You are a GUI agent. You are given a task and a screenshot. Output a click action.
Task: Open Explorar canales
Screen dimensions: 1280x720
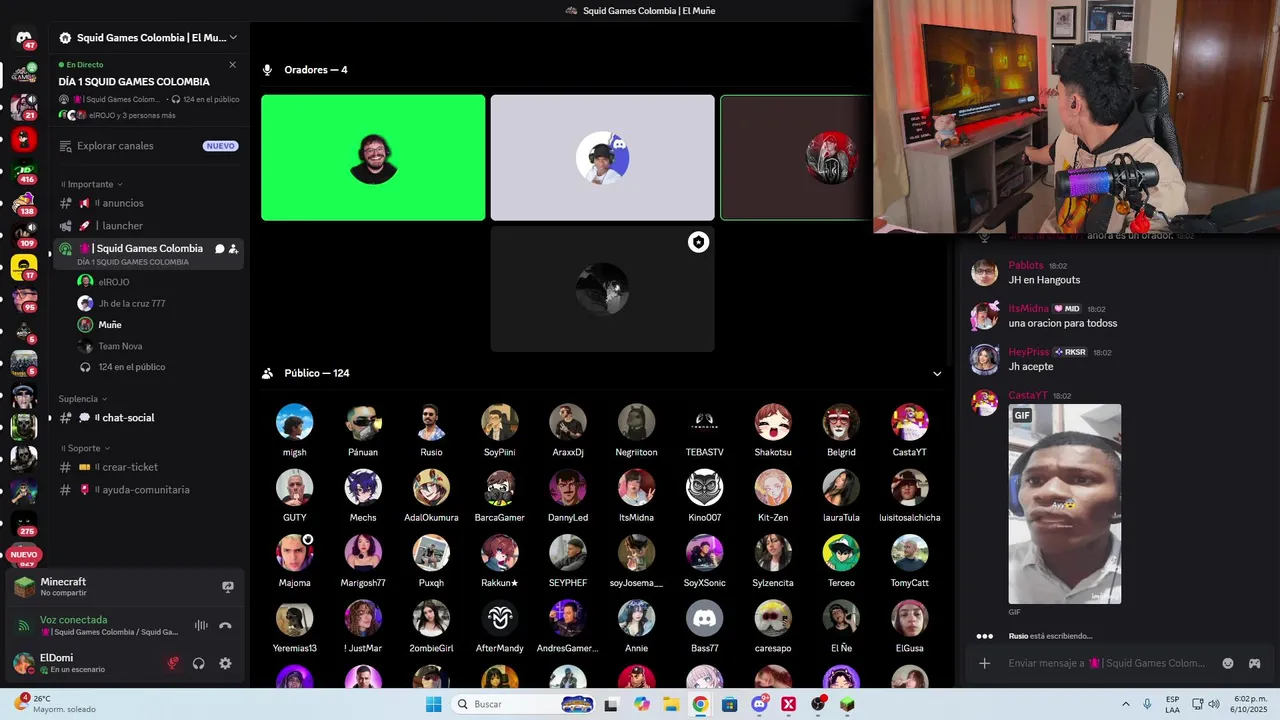pos(149,146)
